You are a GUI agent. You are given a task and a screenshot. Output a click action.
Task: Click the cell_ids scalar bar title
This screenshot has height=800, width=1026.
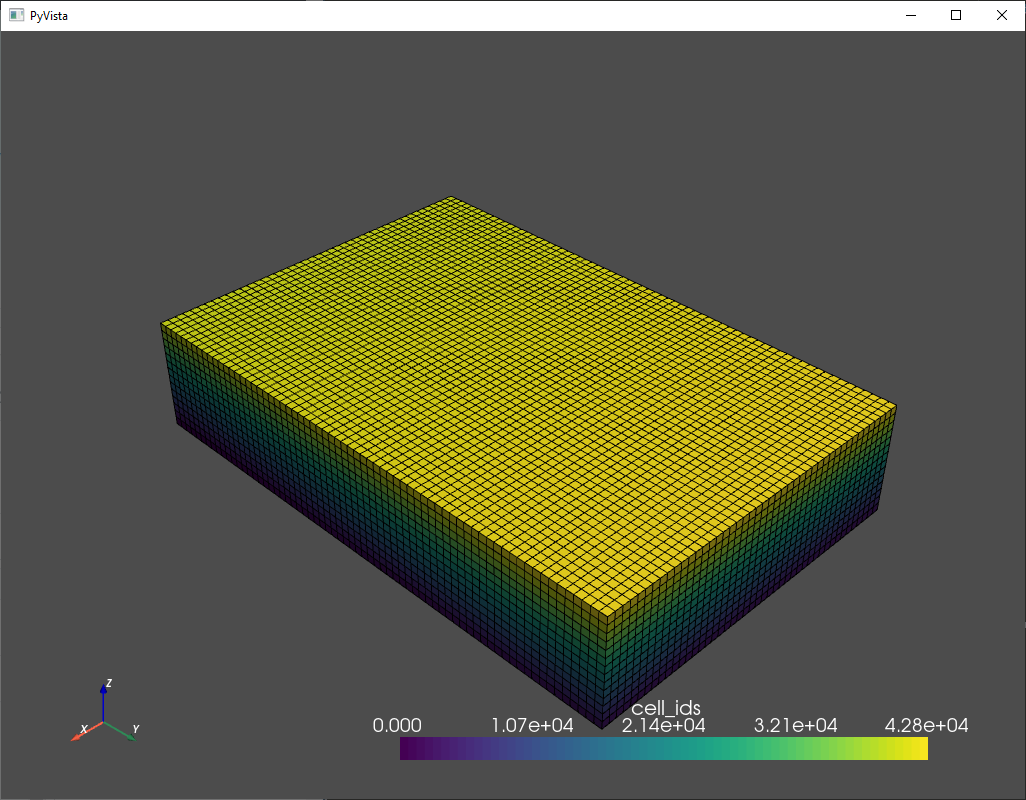point(665,708)
